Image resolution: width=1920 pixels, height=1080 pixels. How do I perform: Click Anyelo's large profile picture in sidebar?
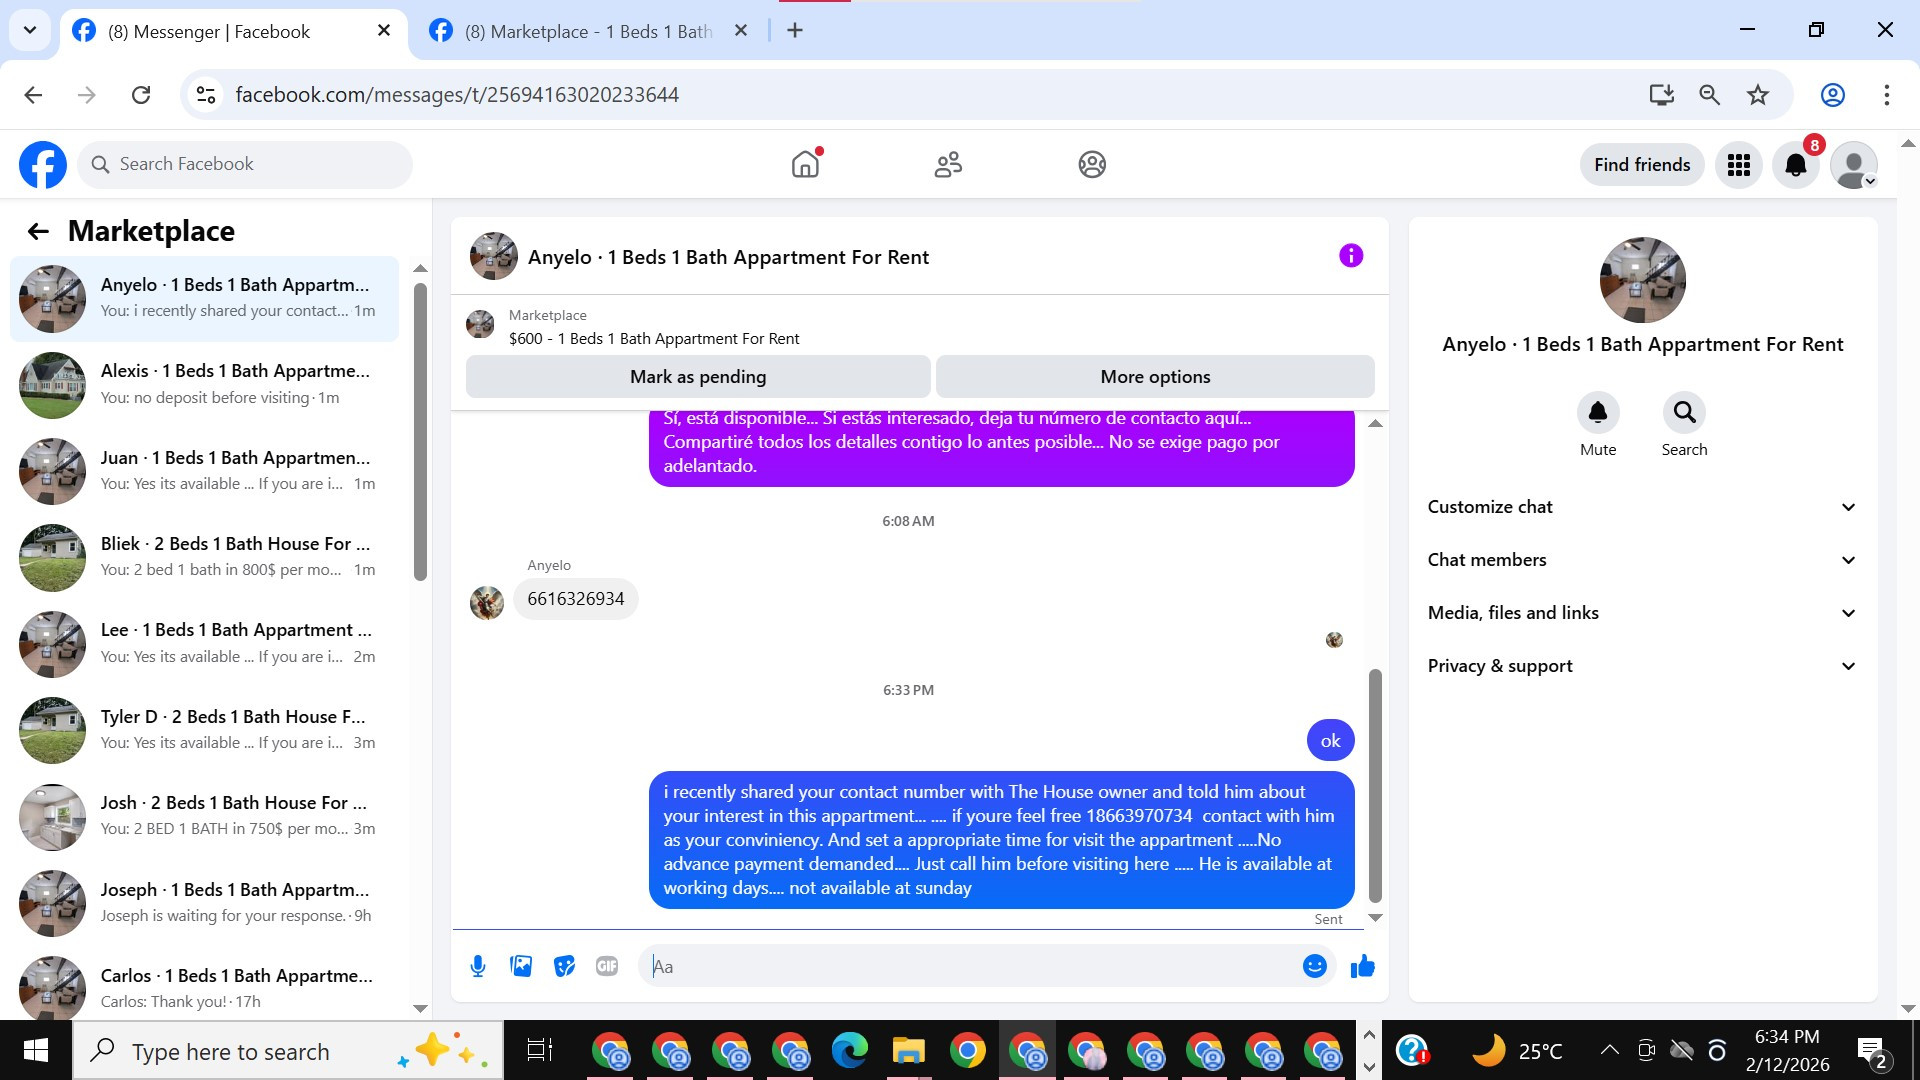[x=1643, y=280]
